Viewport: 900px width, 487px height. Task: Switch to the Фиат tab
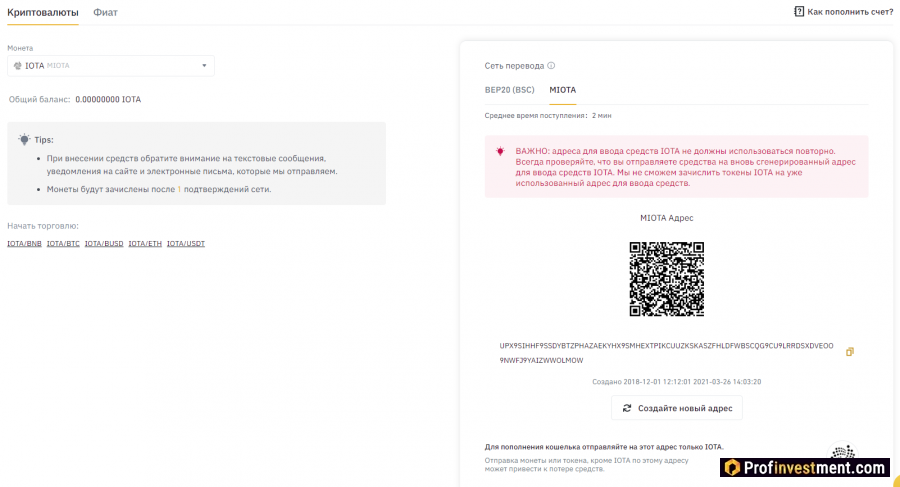pyautogui.click(x=106, y=13)
